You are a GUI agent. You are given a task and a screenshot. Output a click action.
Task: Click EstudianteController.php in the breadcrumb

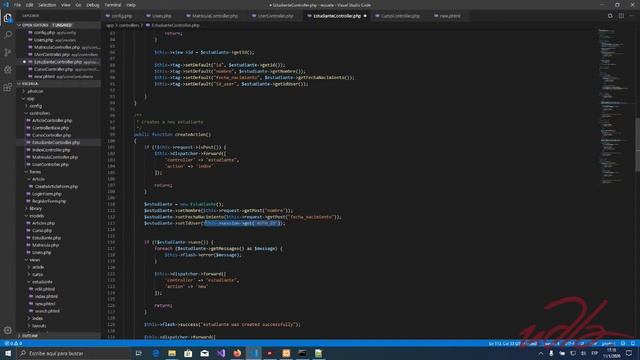click(175, 25)
